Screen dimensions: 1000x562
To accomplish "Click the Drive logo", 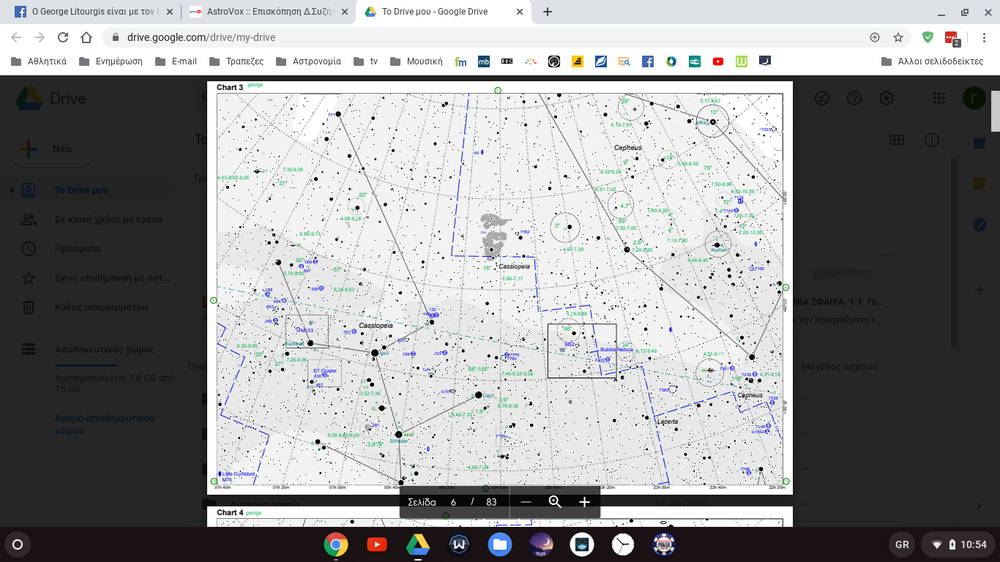I will [x=51, y=98].
